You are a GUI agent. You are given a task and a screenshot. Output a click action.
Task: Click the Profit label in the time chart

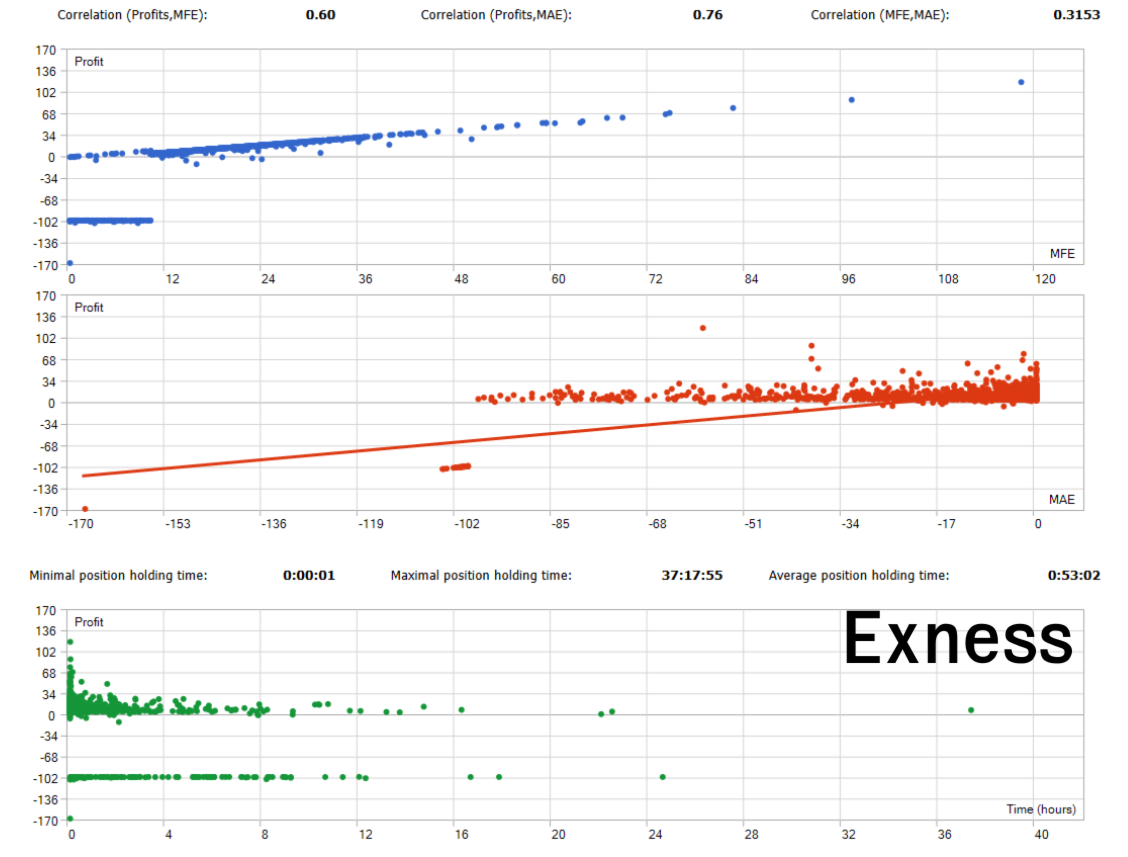point(89,622)
